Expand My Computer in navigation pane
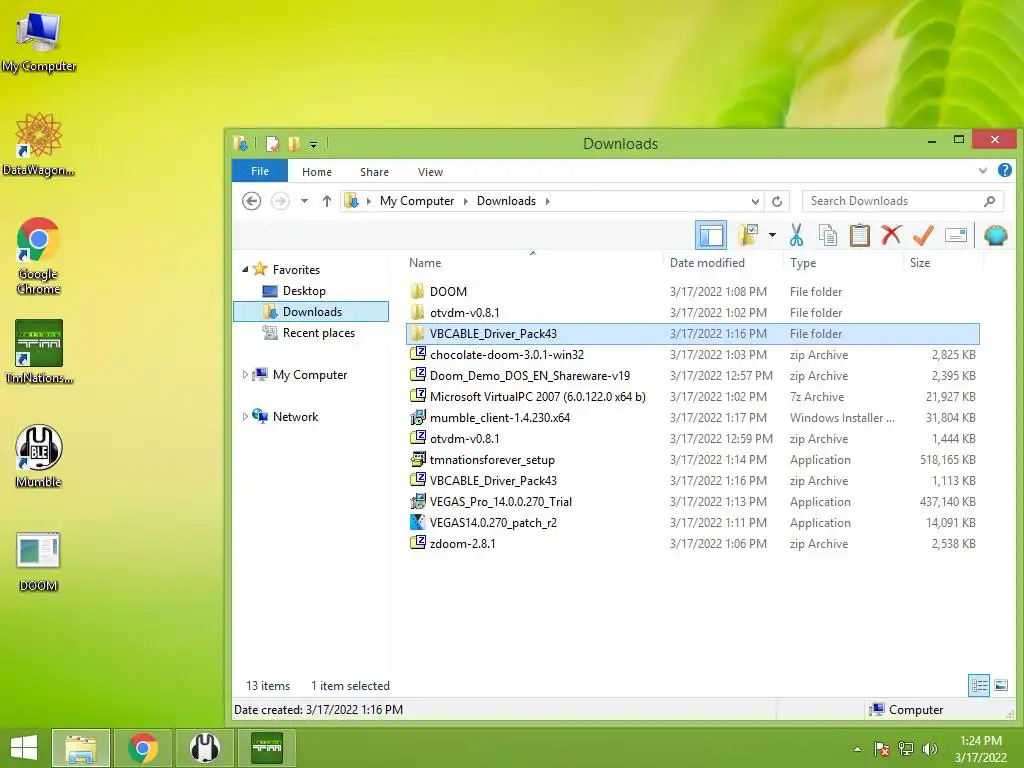Image resolution: width=1024 pixels, height=768 pixels. (246, 375)
